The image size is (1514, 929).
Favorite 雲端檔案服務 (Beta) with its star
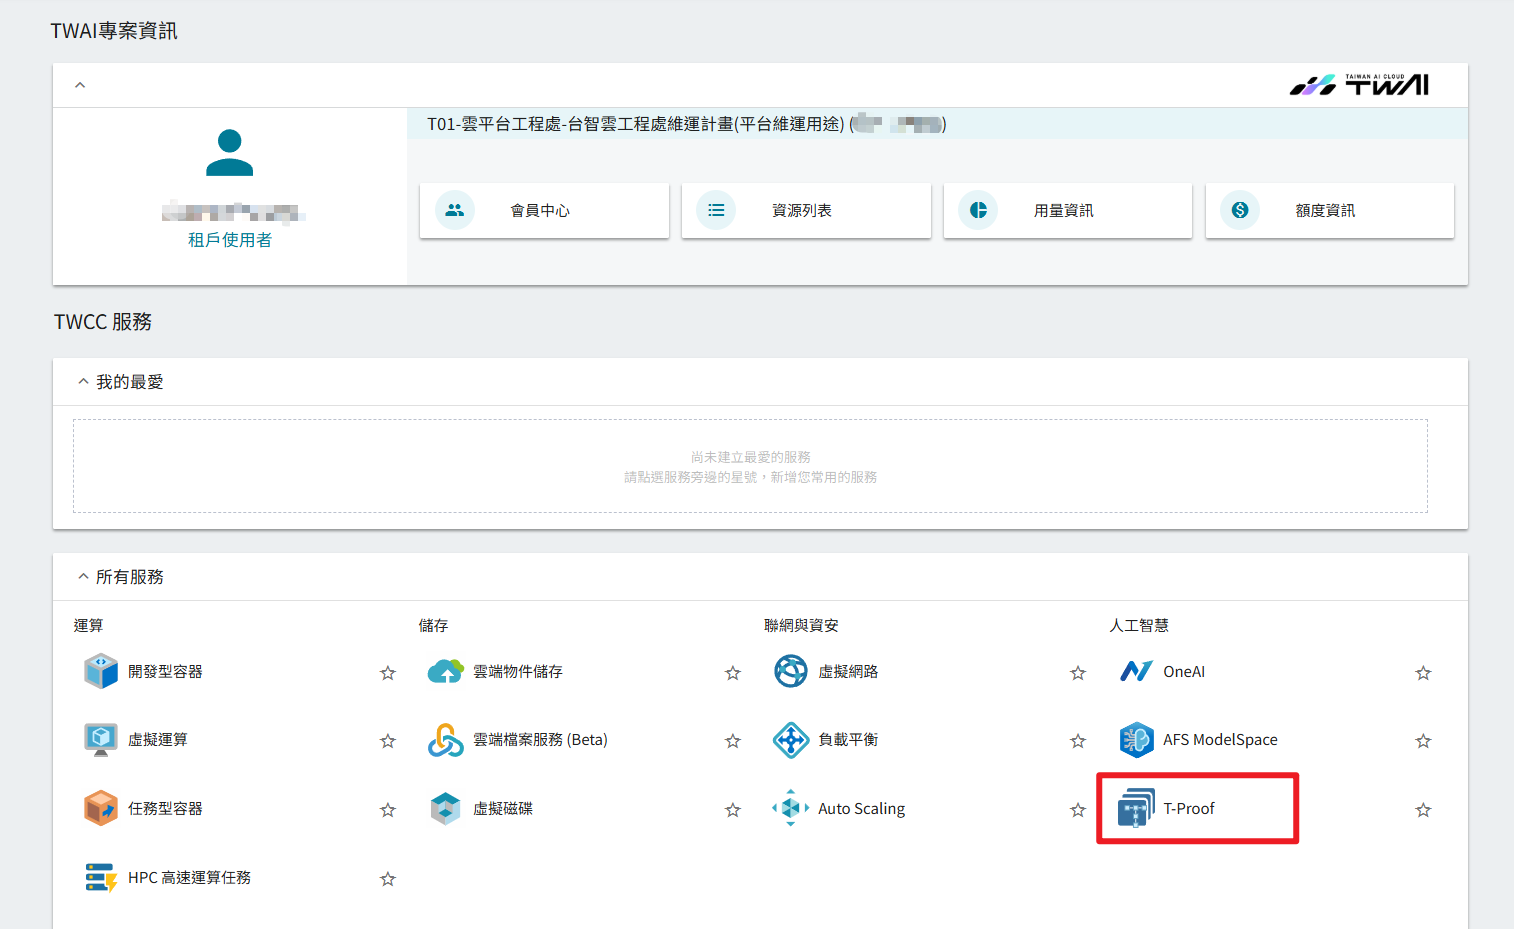pyautogui.click(x=733, y=741)
